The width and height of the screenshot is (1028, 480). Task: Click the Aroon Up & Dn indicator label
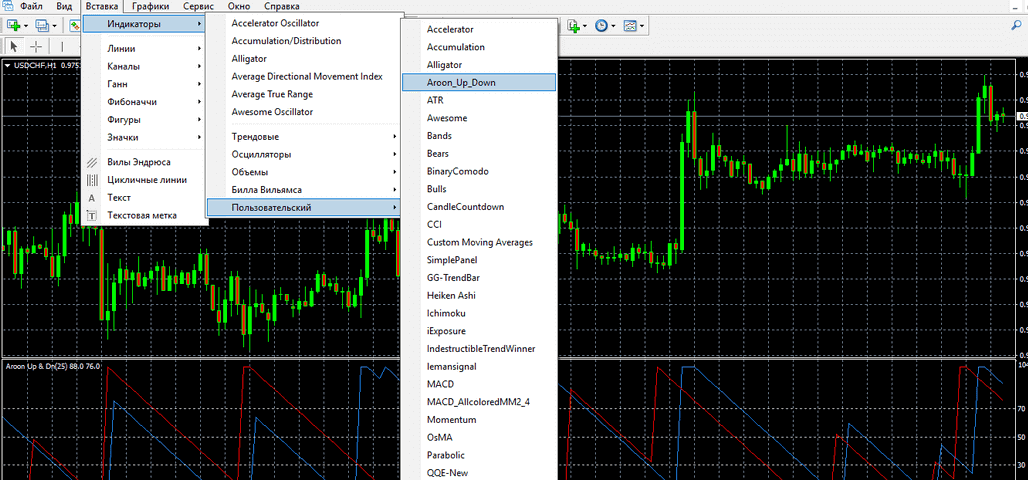coord(52,366)
